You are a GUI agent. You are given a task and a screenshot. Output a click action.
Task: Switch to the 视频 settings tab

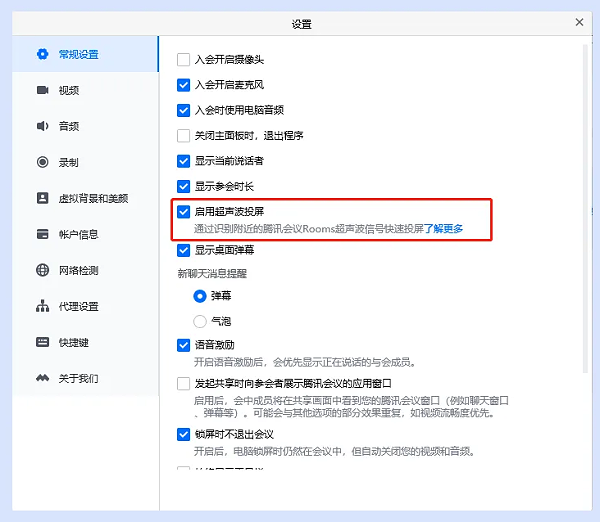(x=85, y=90)
